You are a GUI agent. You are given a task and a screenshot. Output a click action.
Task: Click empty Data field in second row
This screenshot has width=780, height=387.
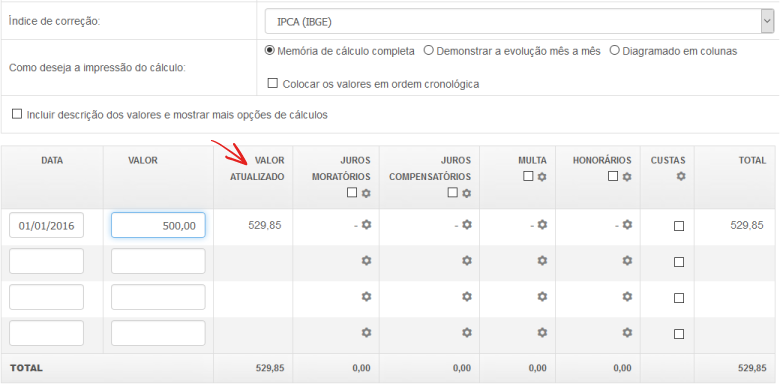[x=46, y=261]
